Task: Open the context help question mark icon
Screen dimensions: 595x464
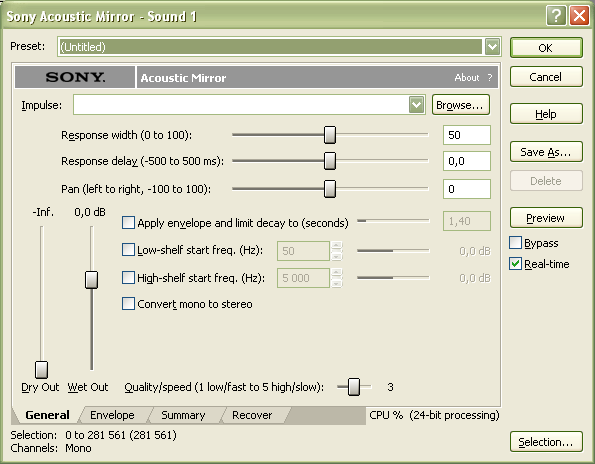Action: point(556,16)
